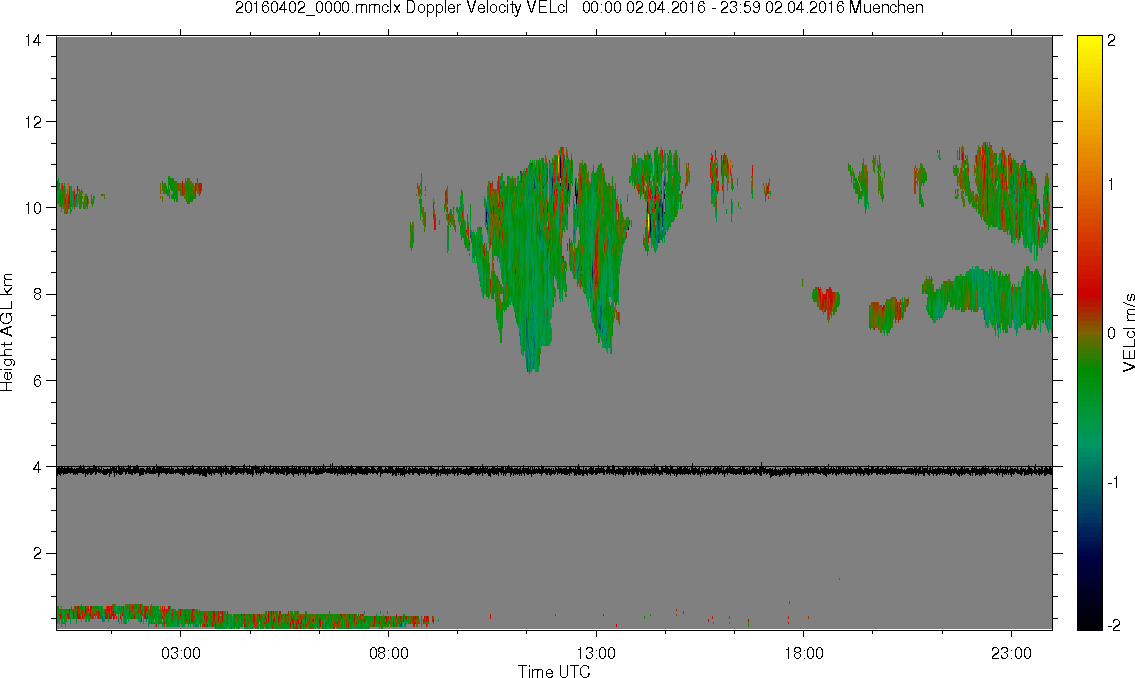Click the 'Height AGL km' y-axis label
1135x678 pixels.
coord(7,332)
